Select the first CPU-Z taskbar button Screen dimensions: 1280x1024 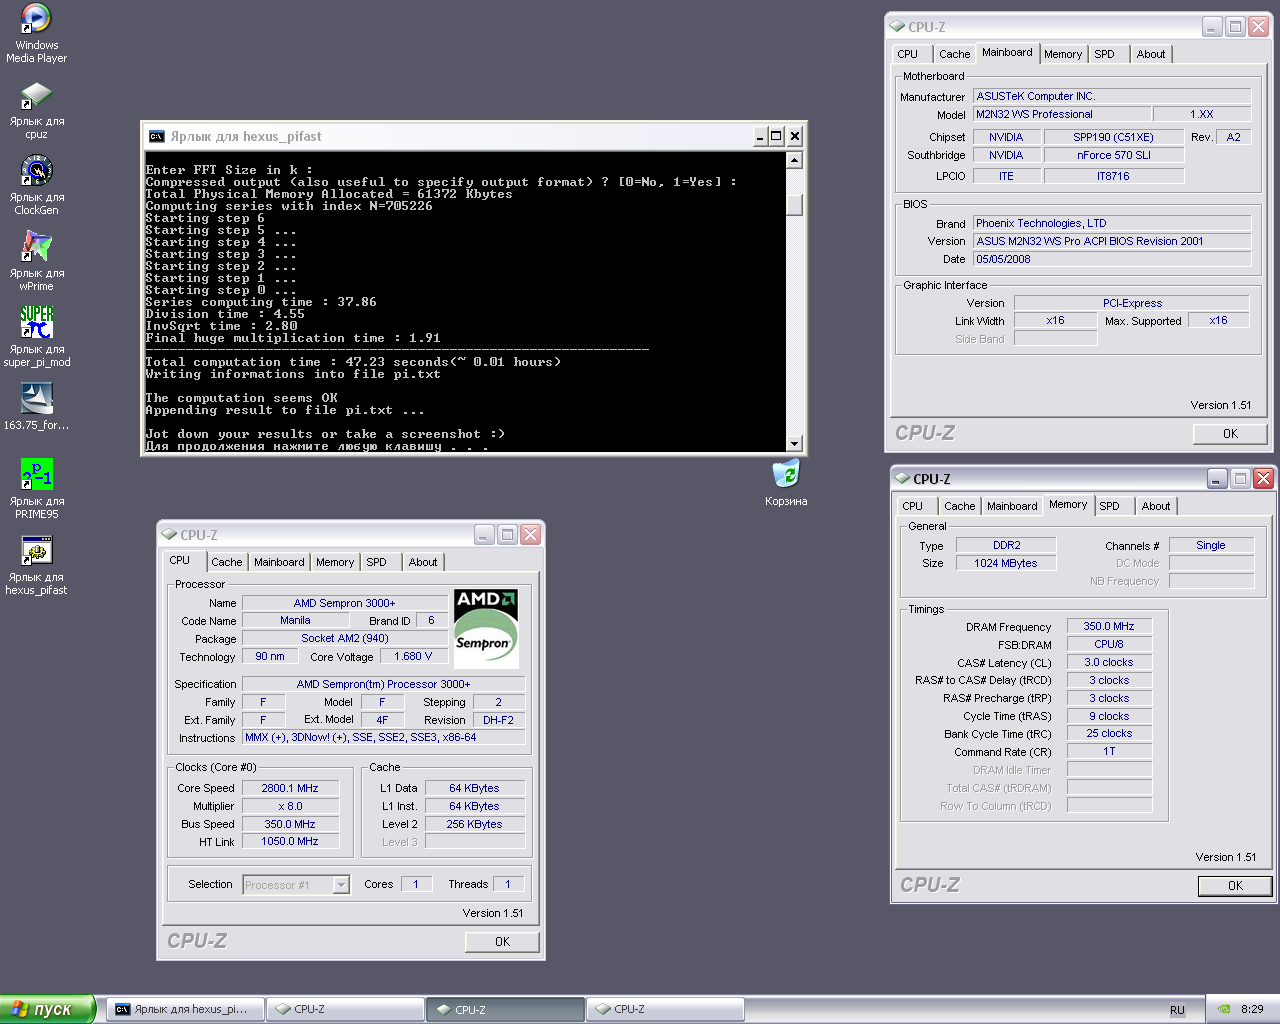pos(345,1009)
